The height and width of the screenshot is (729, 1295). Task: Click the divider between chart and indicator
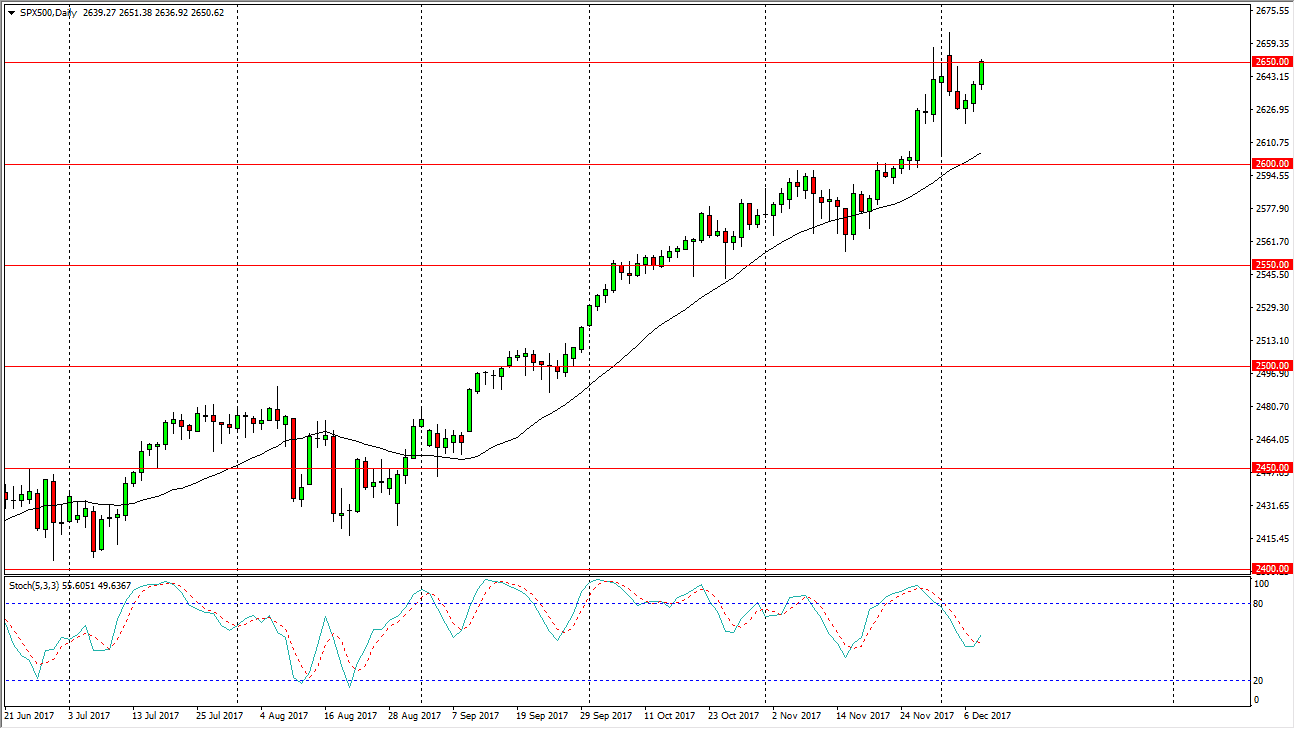[600, 573]
